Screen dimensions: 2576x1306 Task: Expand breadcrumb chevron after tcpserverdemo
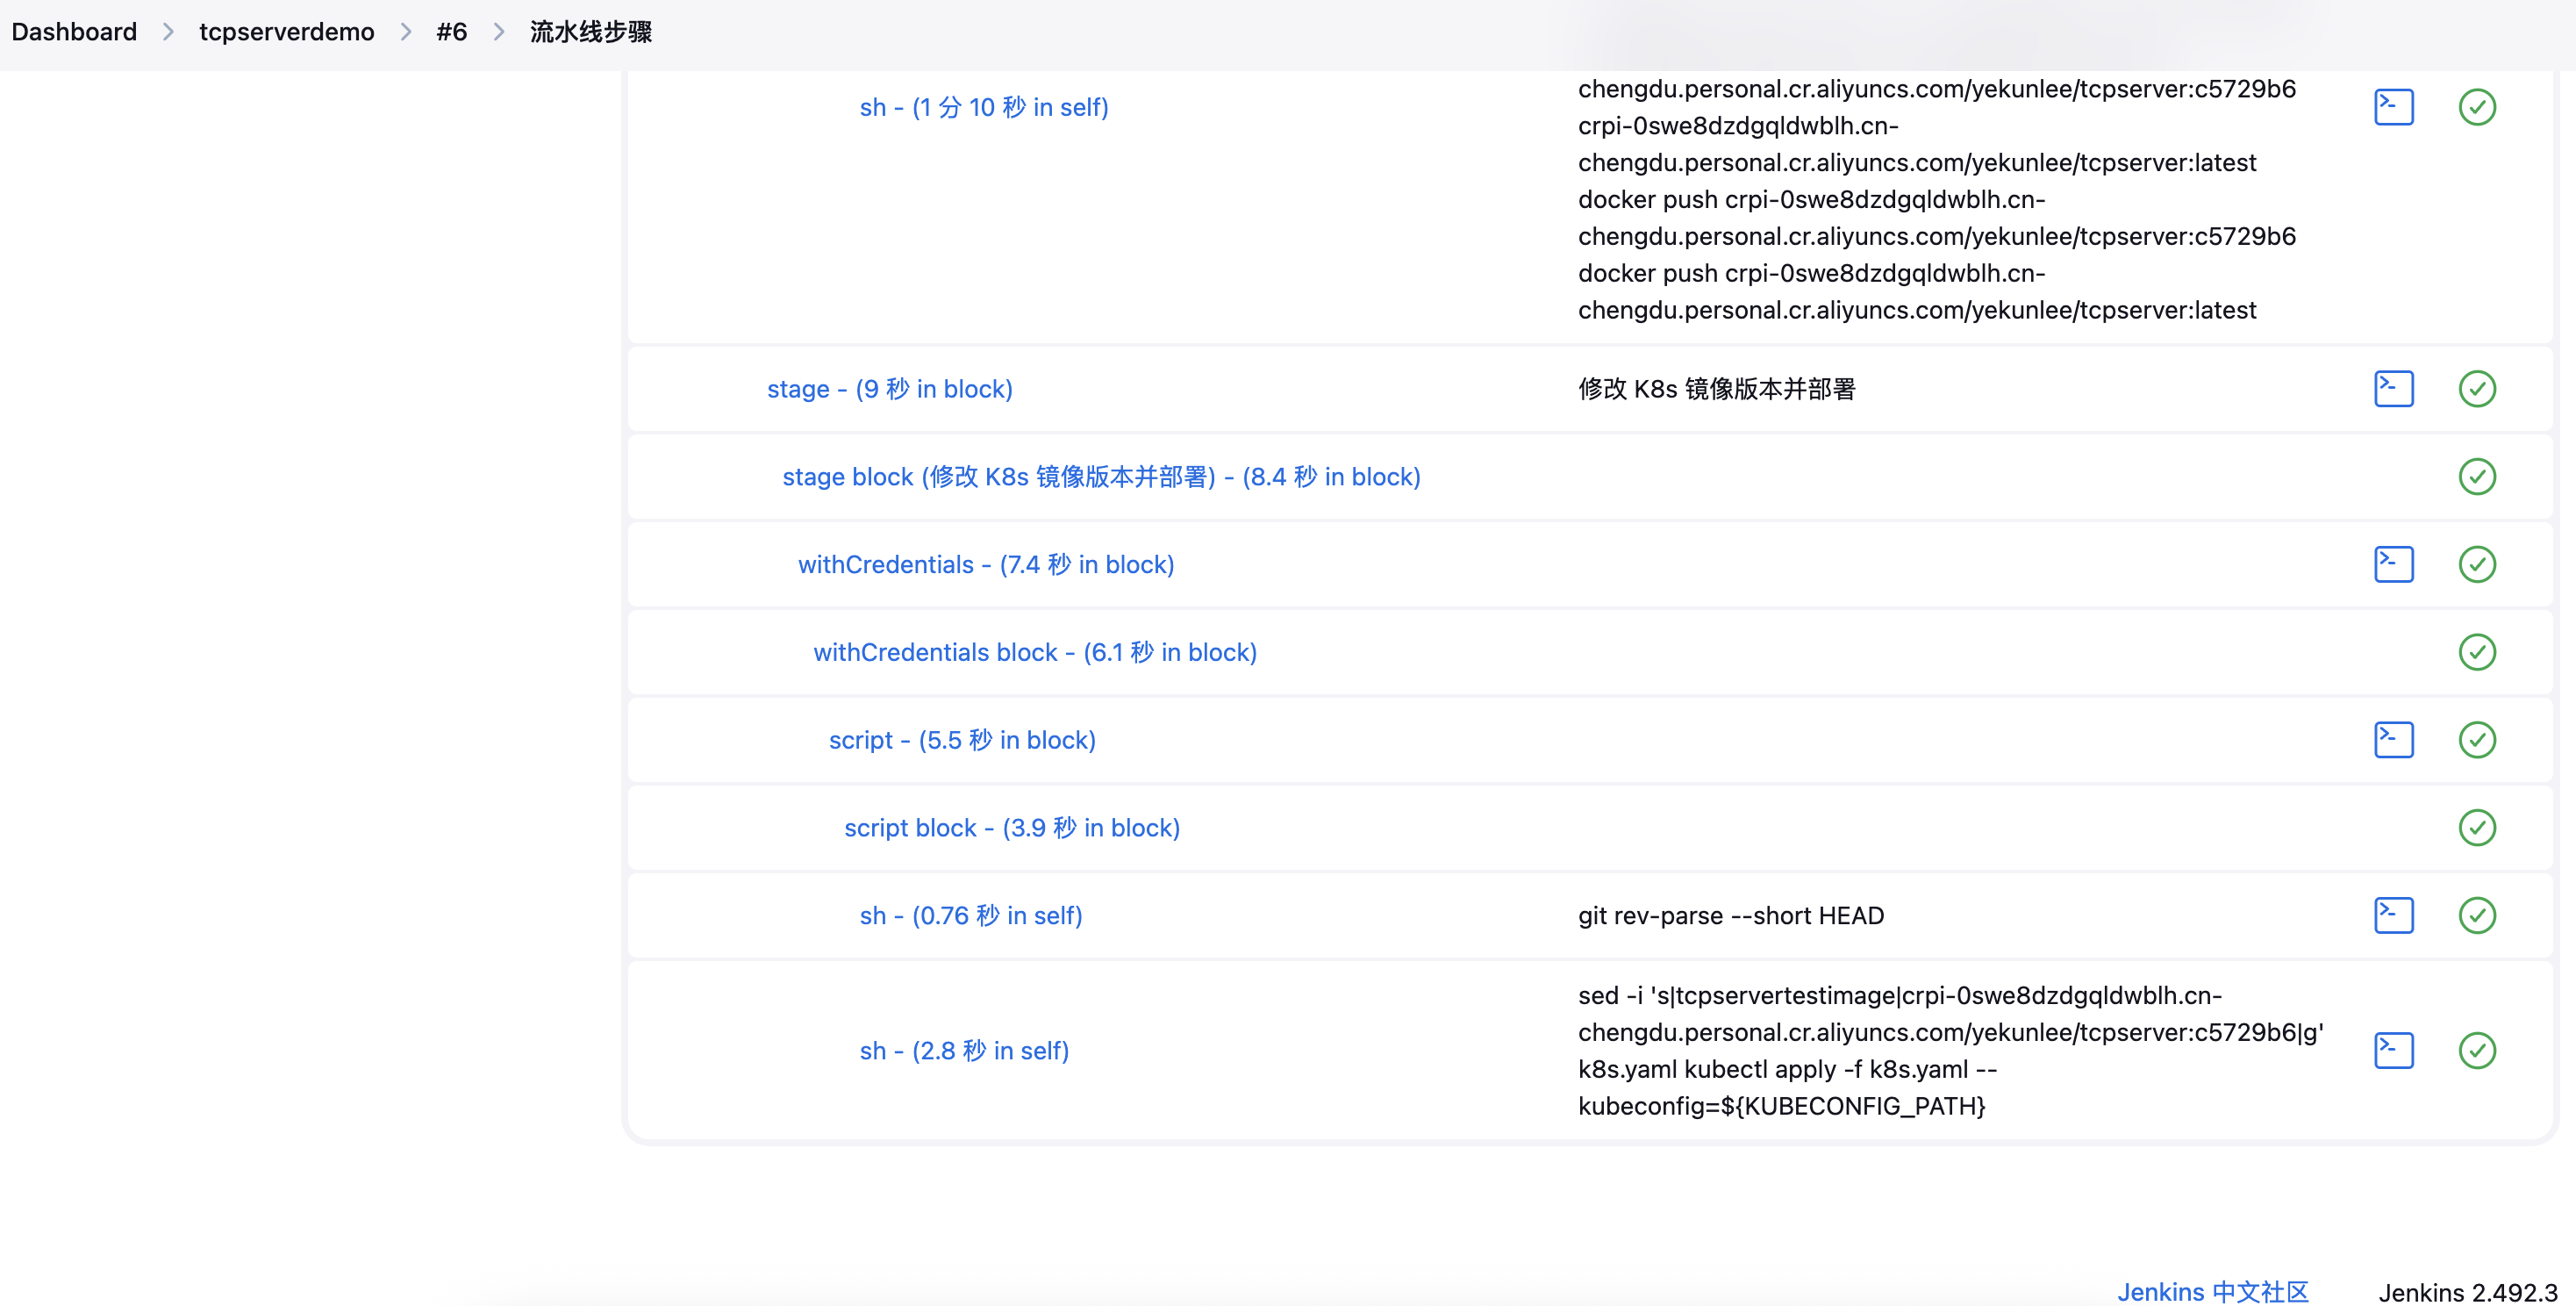(x=405, y=32)
